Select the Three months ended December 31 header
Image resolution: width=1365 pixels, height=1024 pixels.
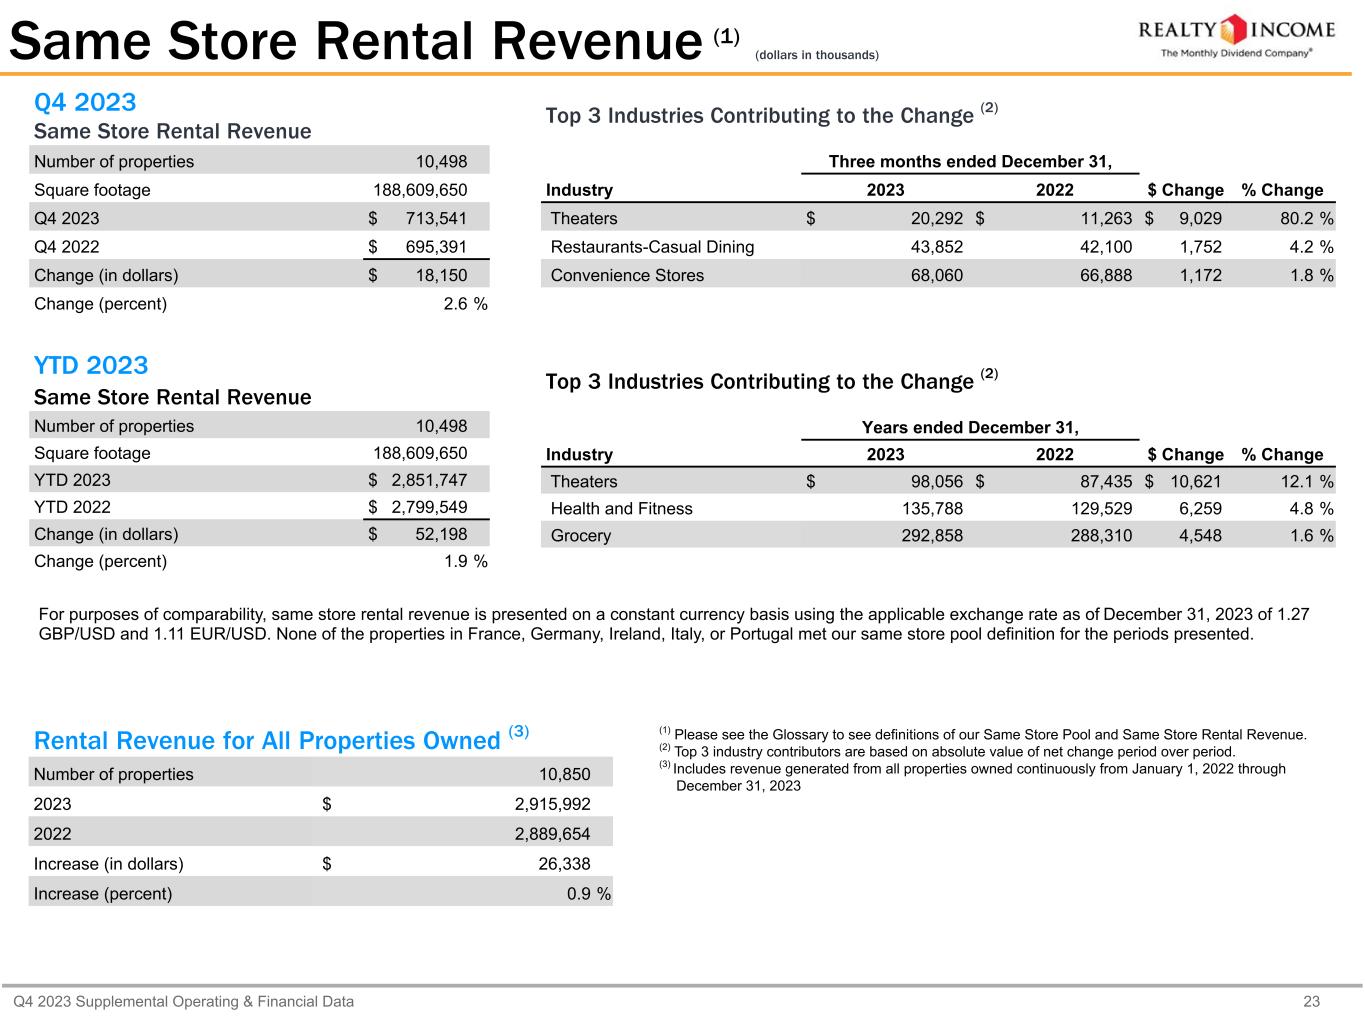(x=969, y=162)
